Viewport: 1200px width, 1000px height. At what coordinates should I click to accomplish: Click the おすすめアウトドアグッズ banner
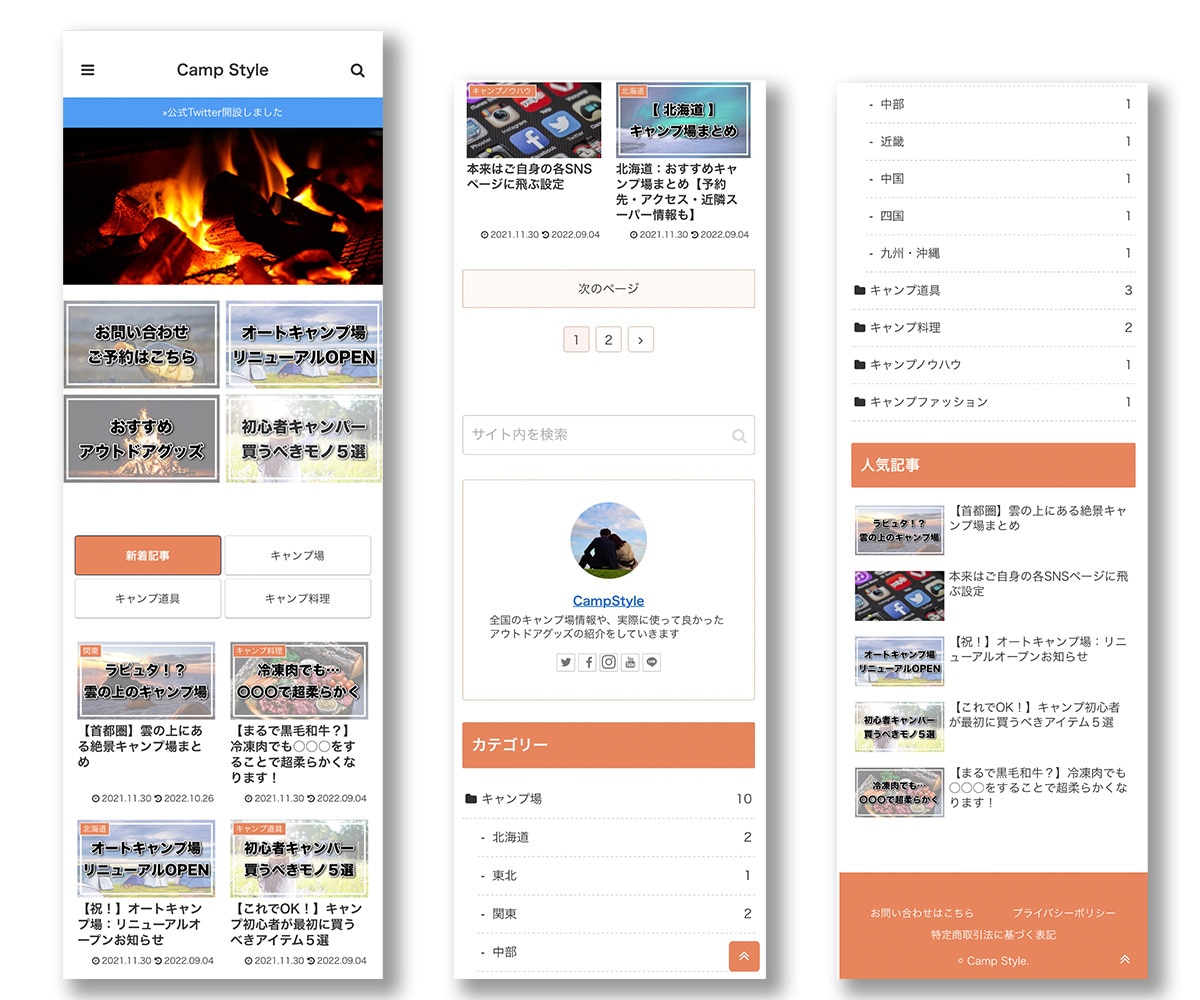pyautogui.click(x=142, y=439)
